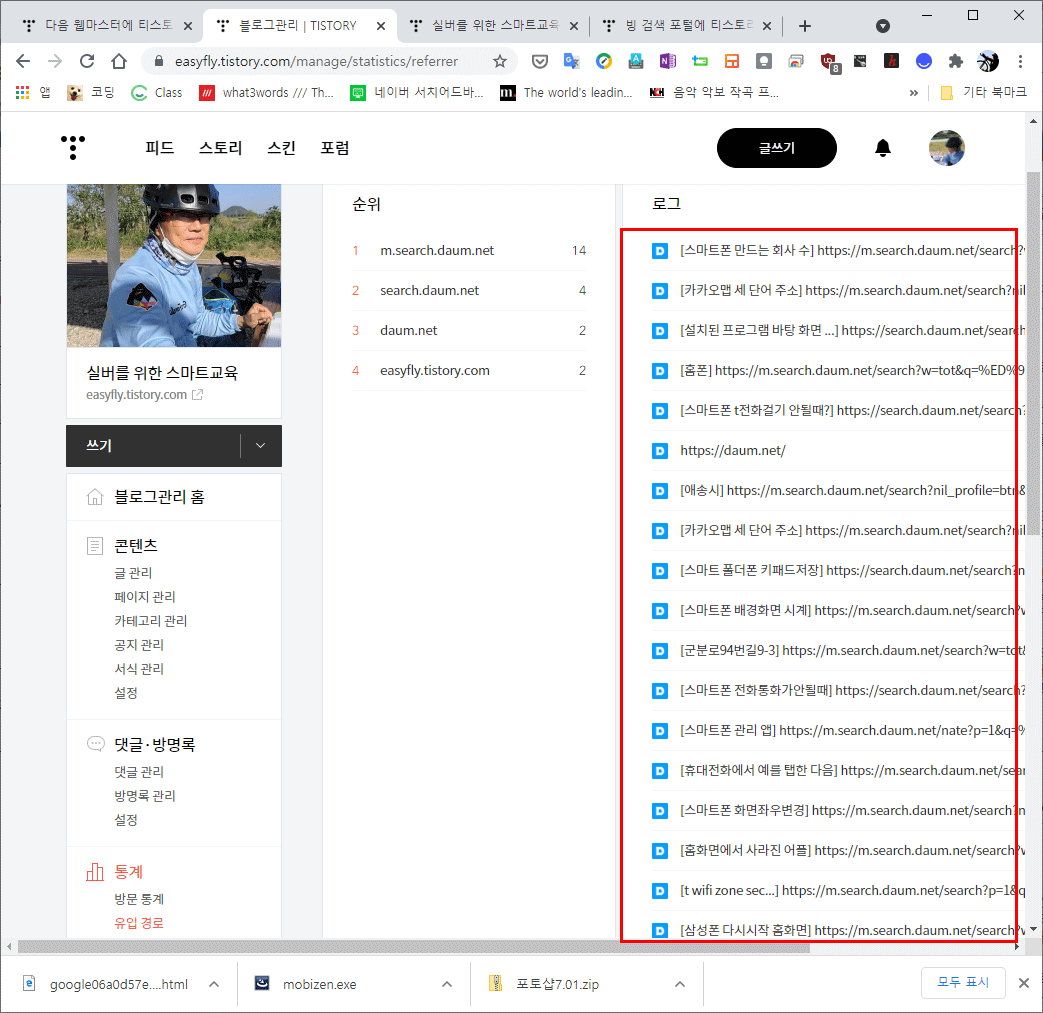This screenshot has width=1043, height=1013.
Task: Close the 블로그관리 TISTORY tab
Action: click(380, 26)
